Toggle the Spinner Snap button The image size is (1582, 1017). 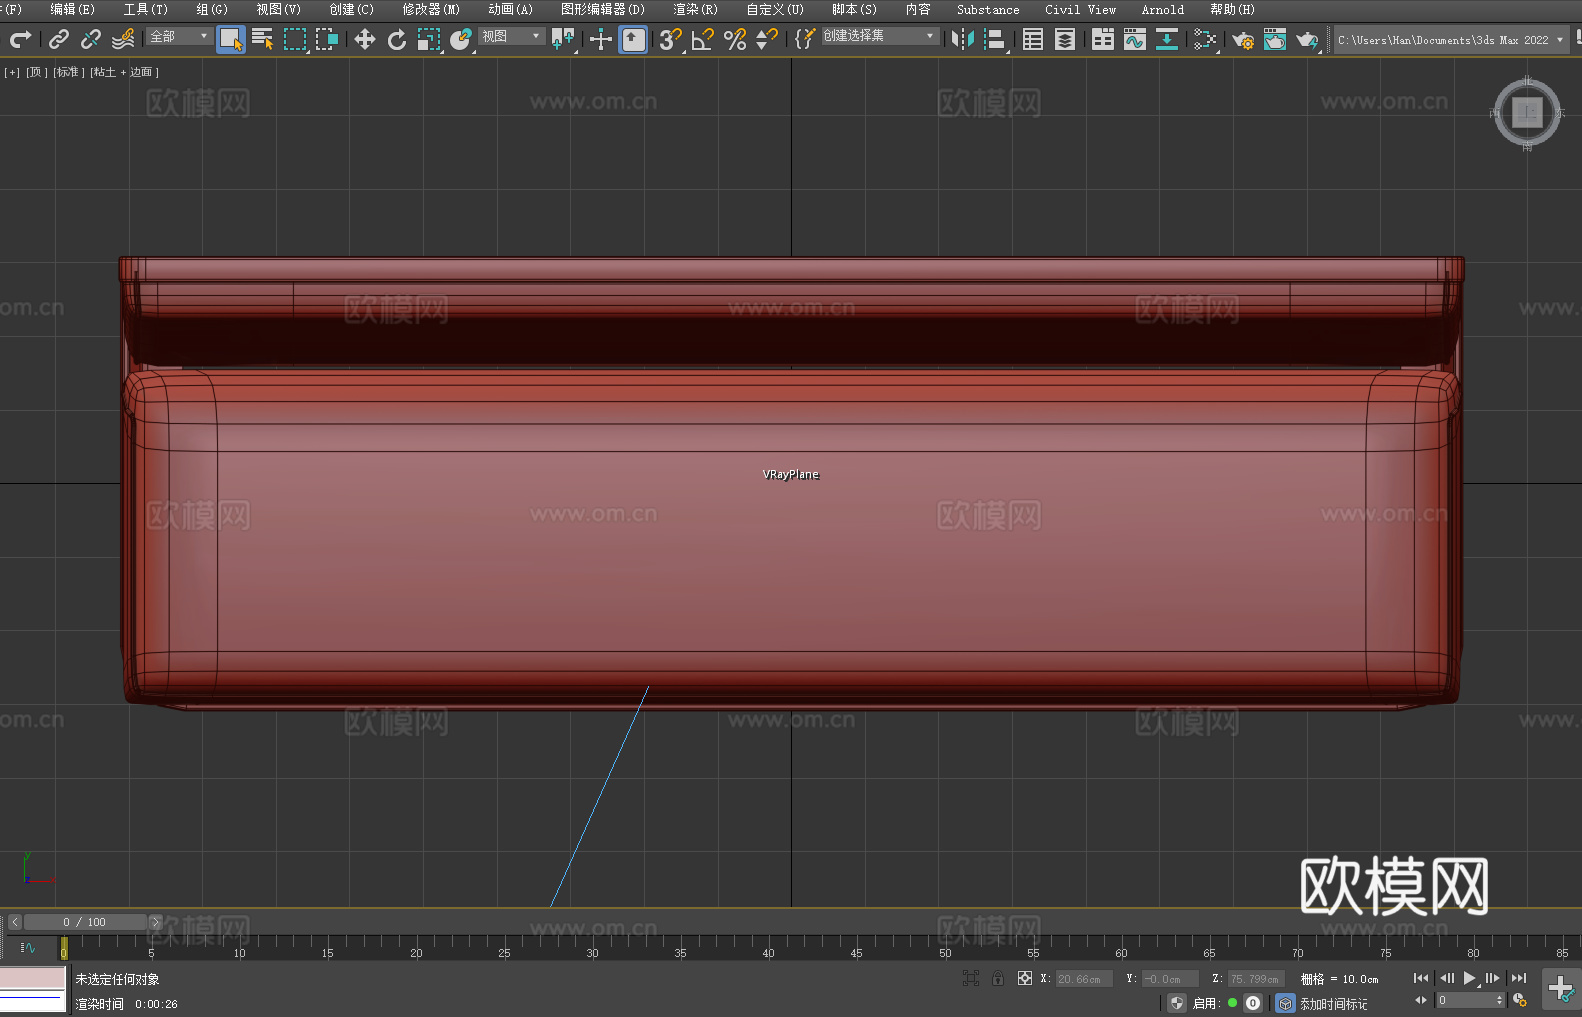[x=767, y=39]
